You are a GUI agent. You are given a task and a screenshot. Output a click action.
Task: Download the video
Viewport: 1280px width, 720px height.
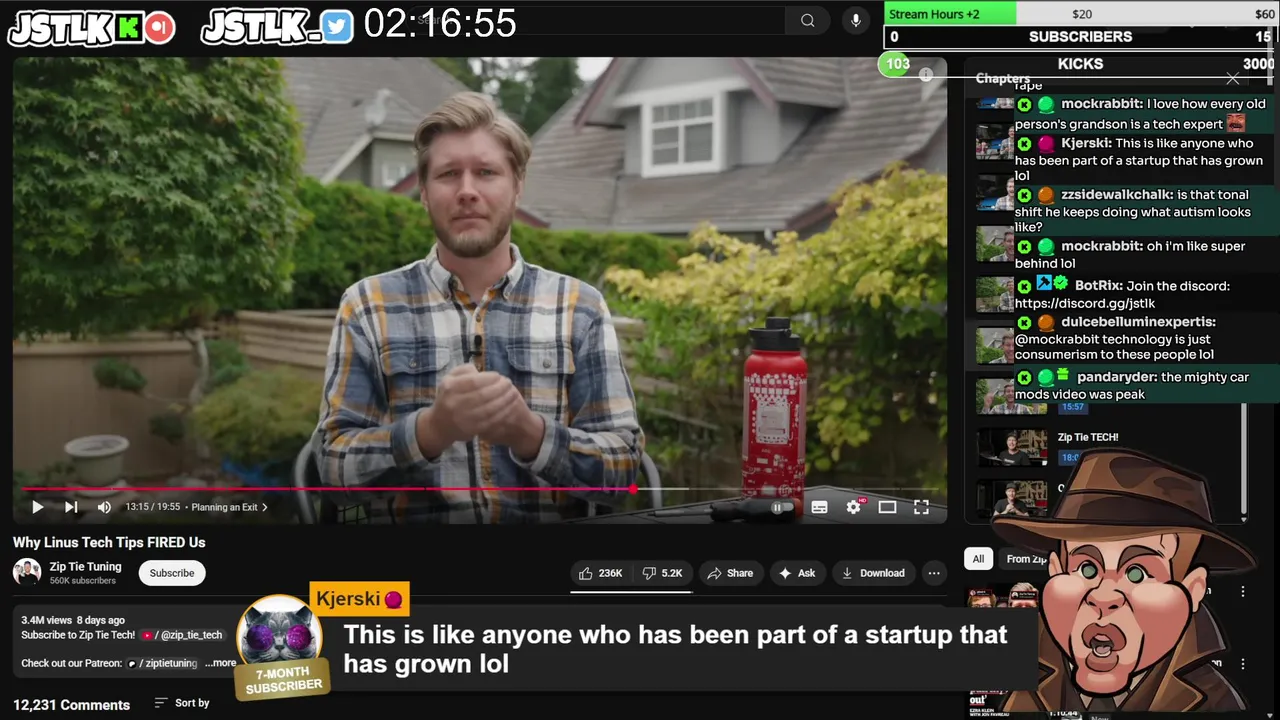(x=873, y=573)
